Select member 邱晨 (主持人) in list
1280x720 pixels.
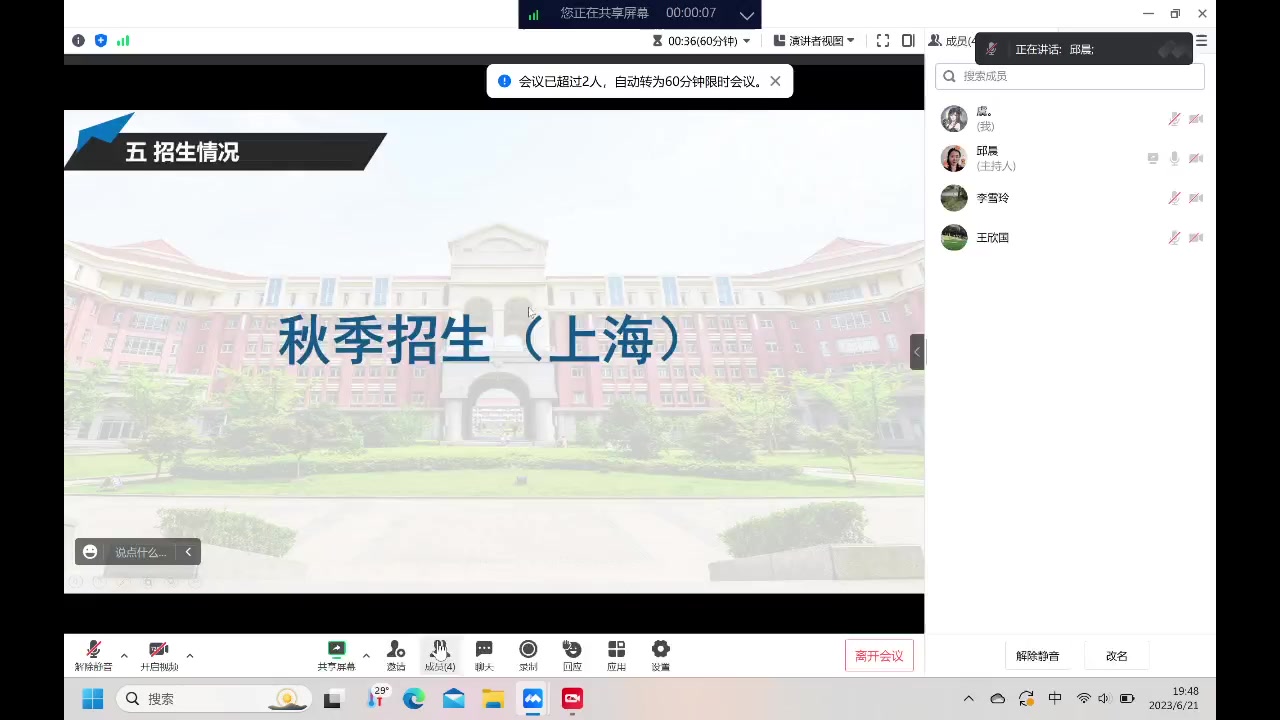(x=1070, y=158)
